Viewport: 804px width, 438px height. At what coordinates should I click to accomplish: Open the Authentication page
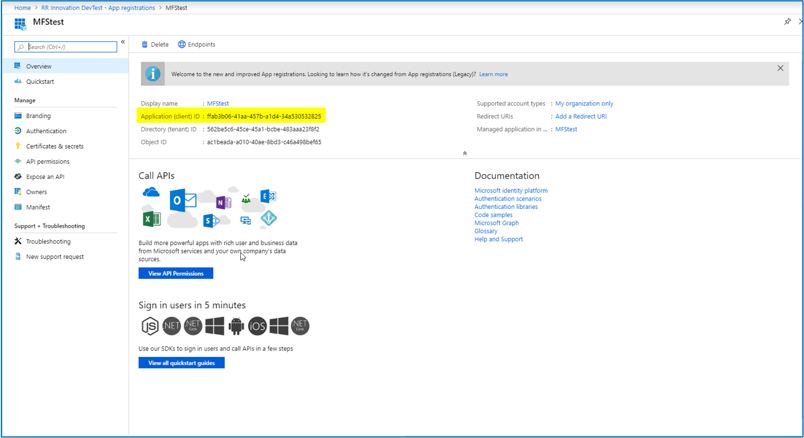tap(46, 131)
